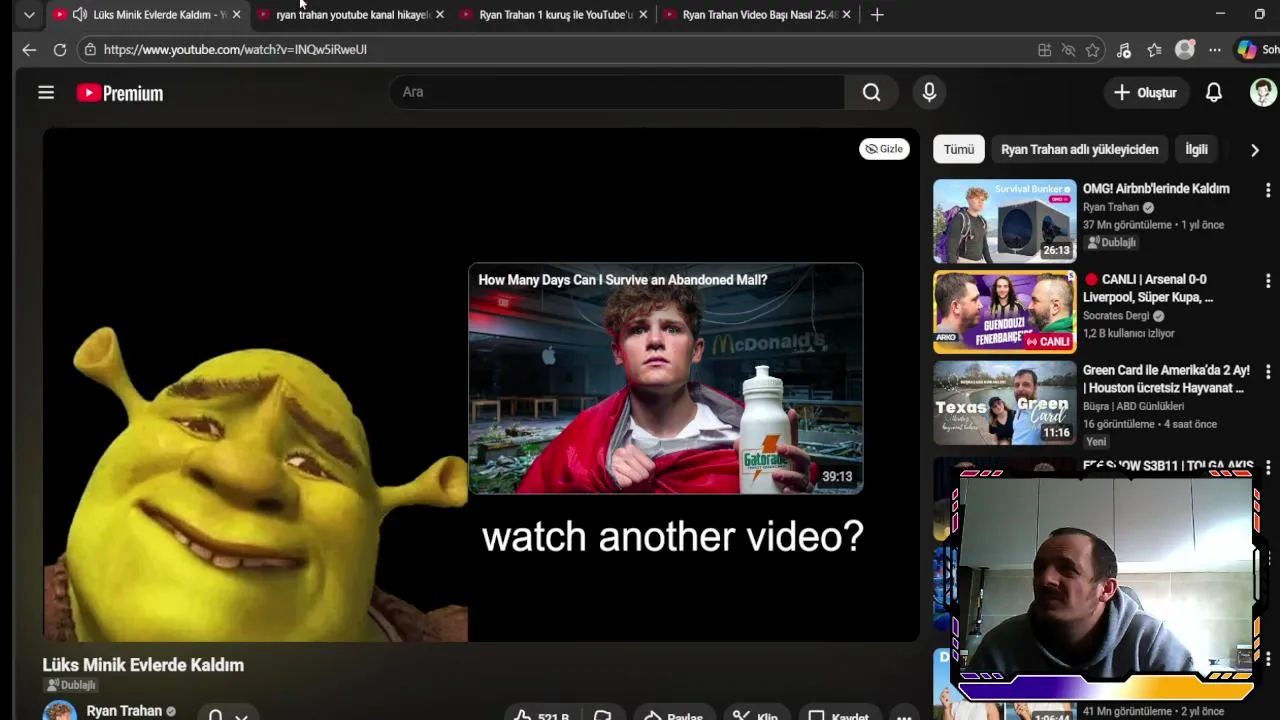Mute audio on the first tab
Screen dimensions: 1280x720
pos(79,15)
